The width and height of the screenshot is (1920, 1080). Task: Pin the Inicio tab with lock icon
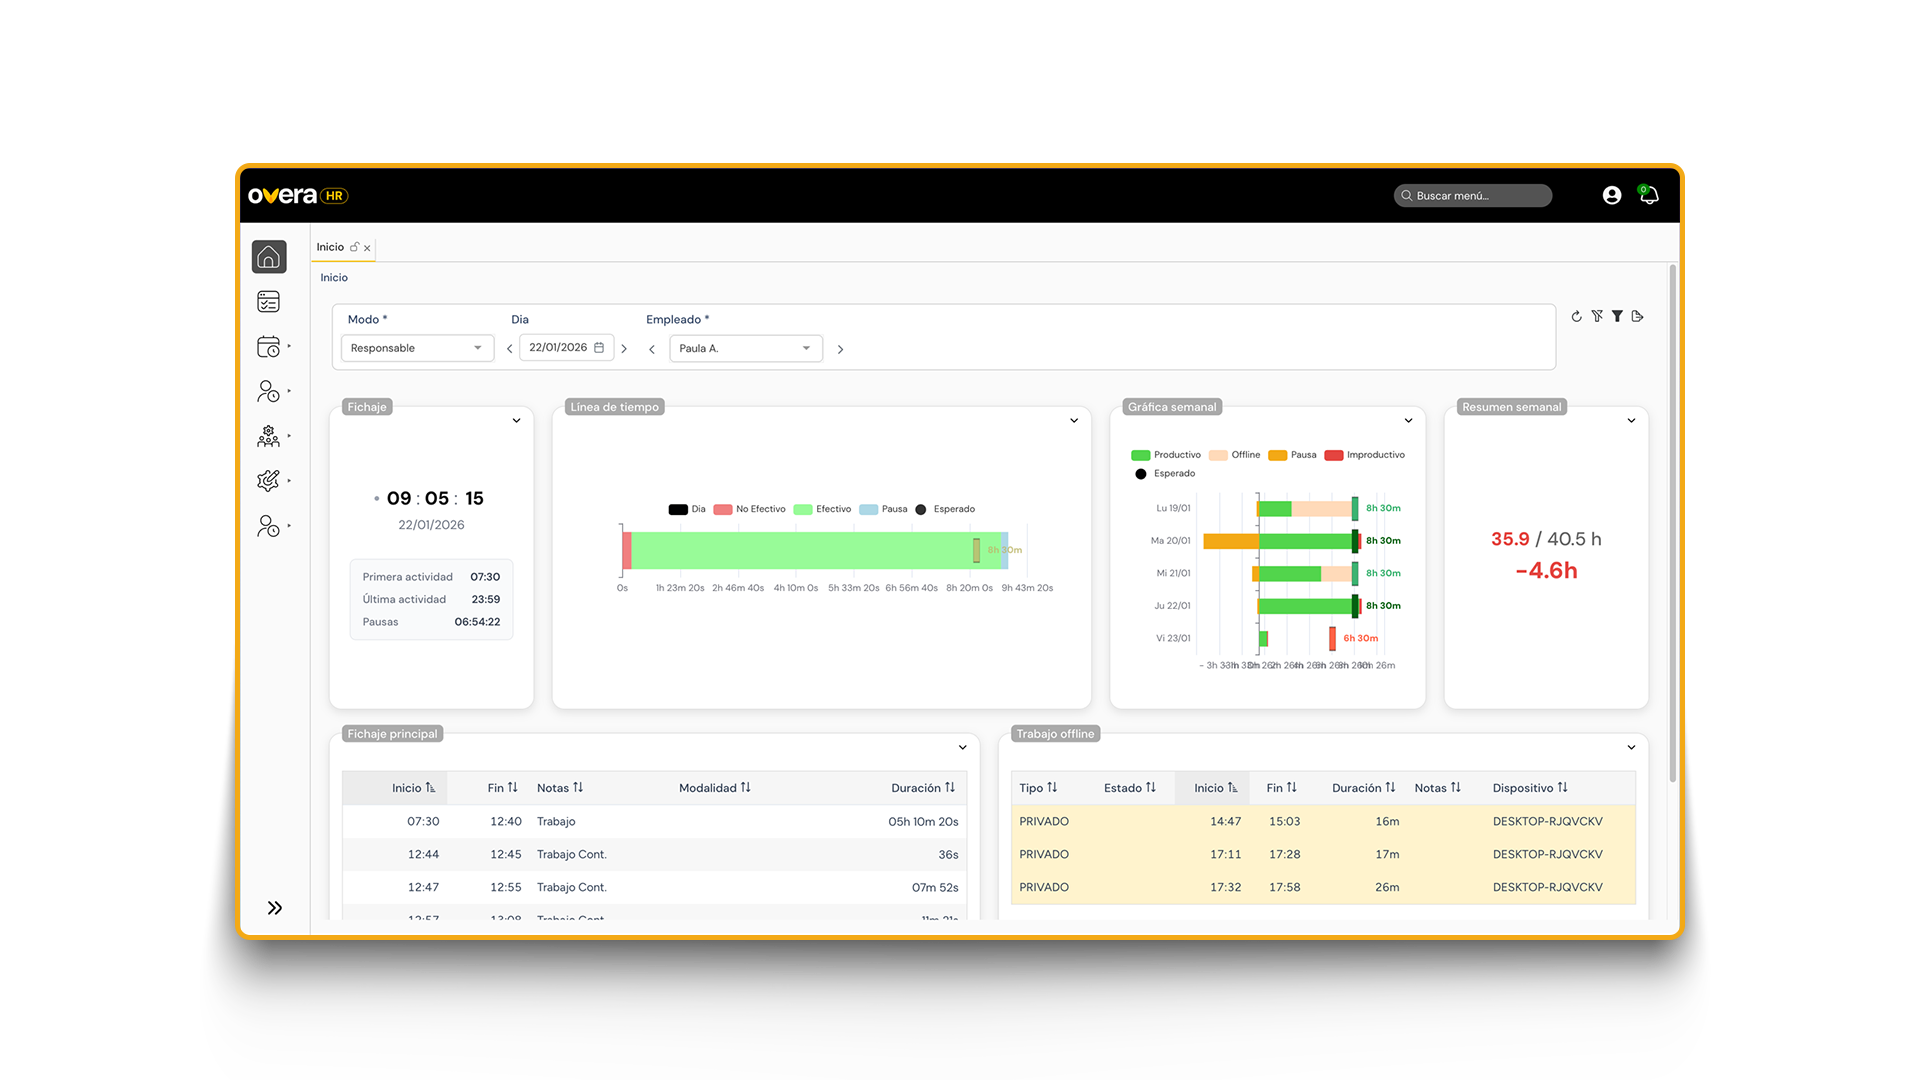pos(354,247)
